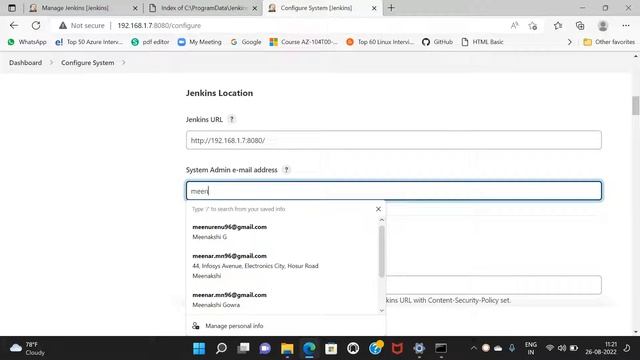Open pdf editor bookmark
Image resolution: width=640 pixels, height=360 pixels.
point(150,42)
